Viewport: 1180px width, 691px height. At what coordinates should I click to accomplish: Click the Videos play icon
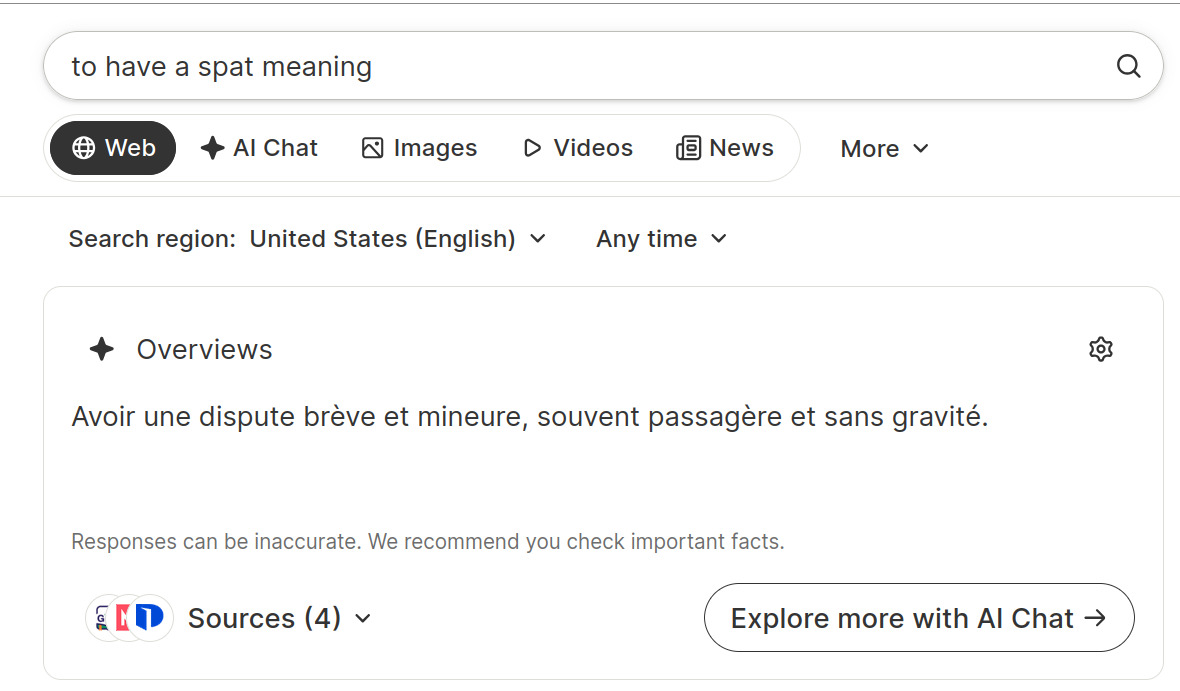[x=532, y=148]
